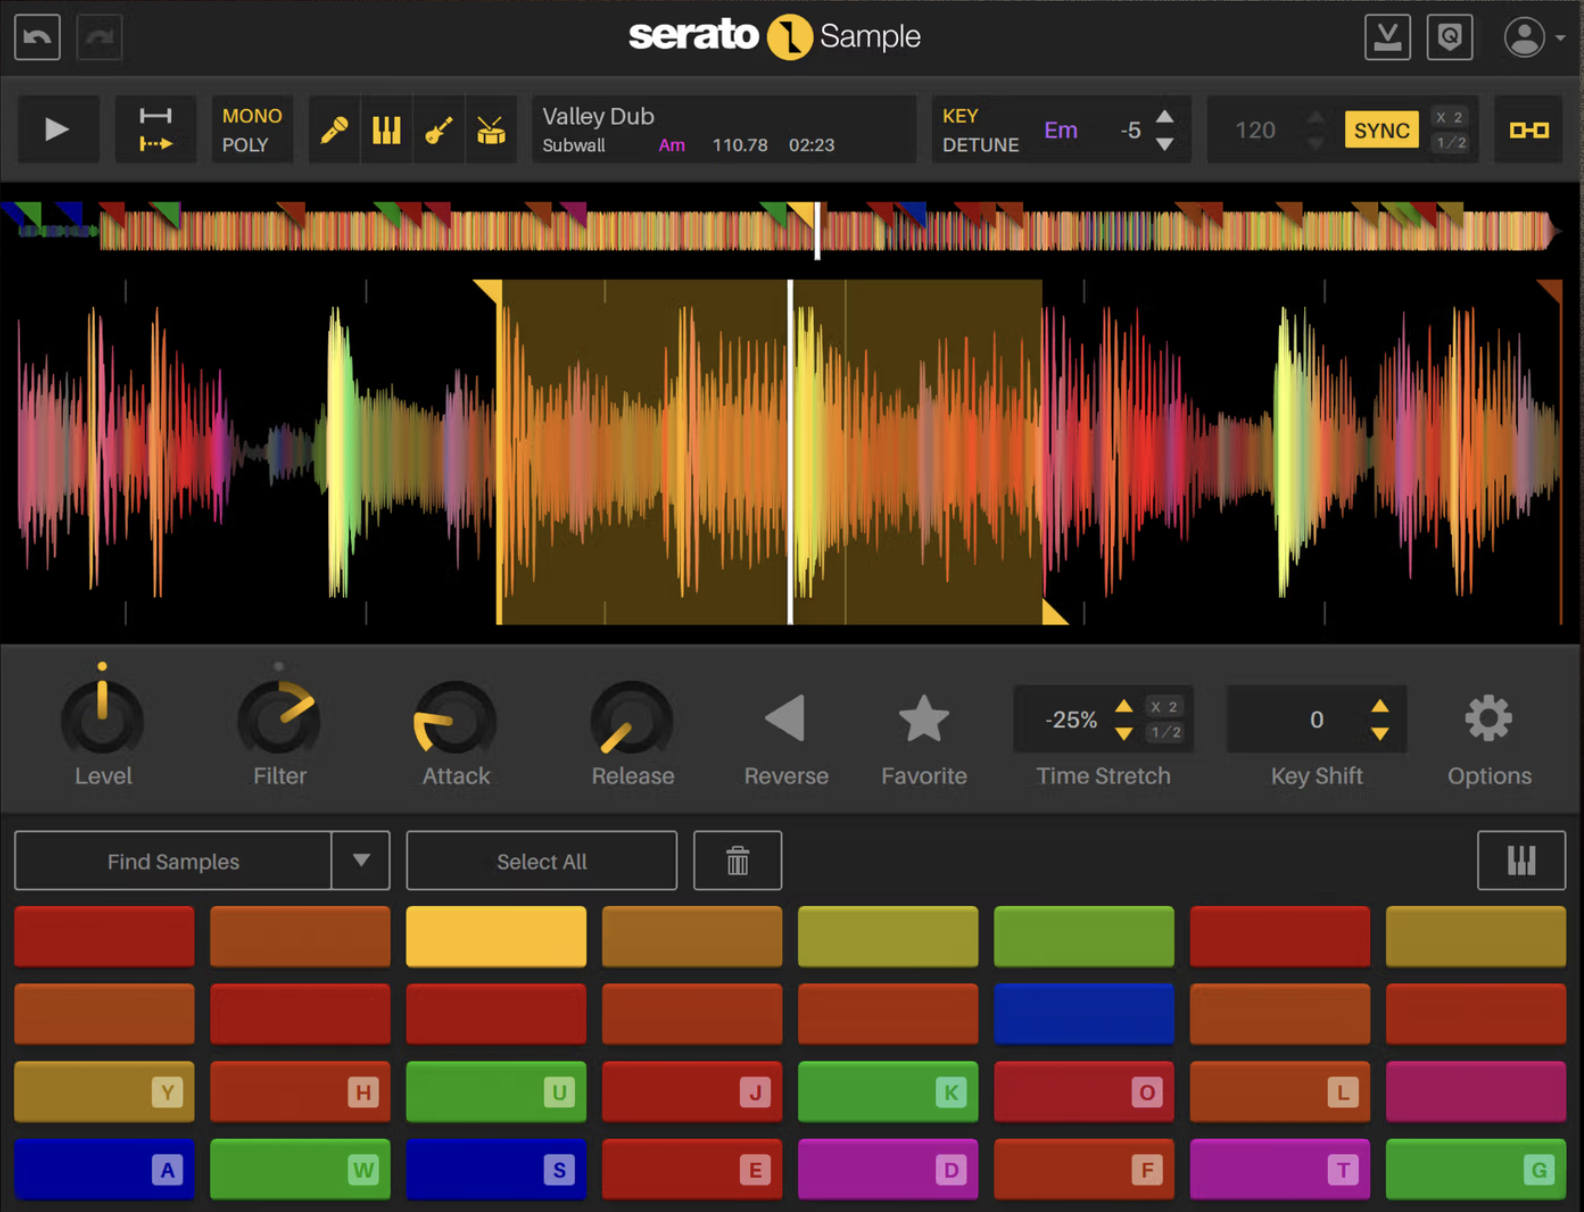The width and height of the screenshot is (1584, 1212).
Task: Trigger the pad labeled L
Action: (1280, 1092)
